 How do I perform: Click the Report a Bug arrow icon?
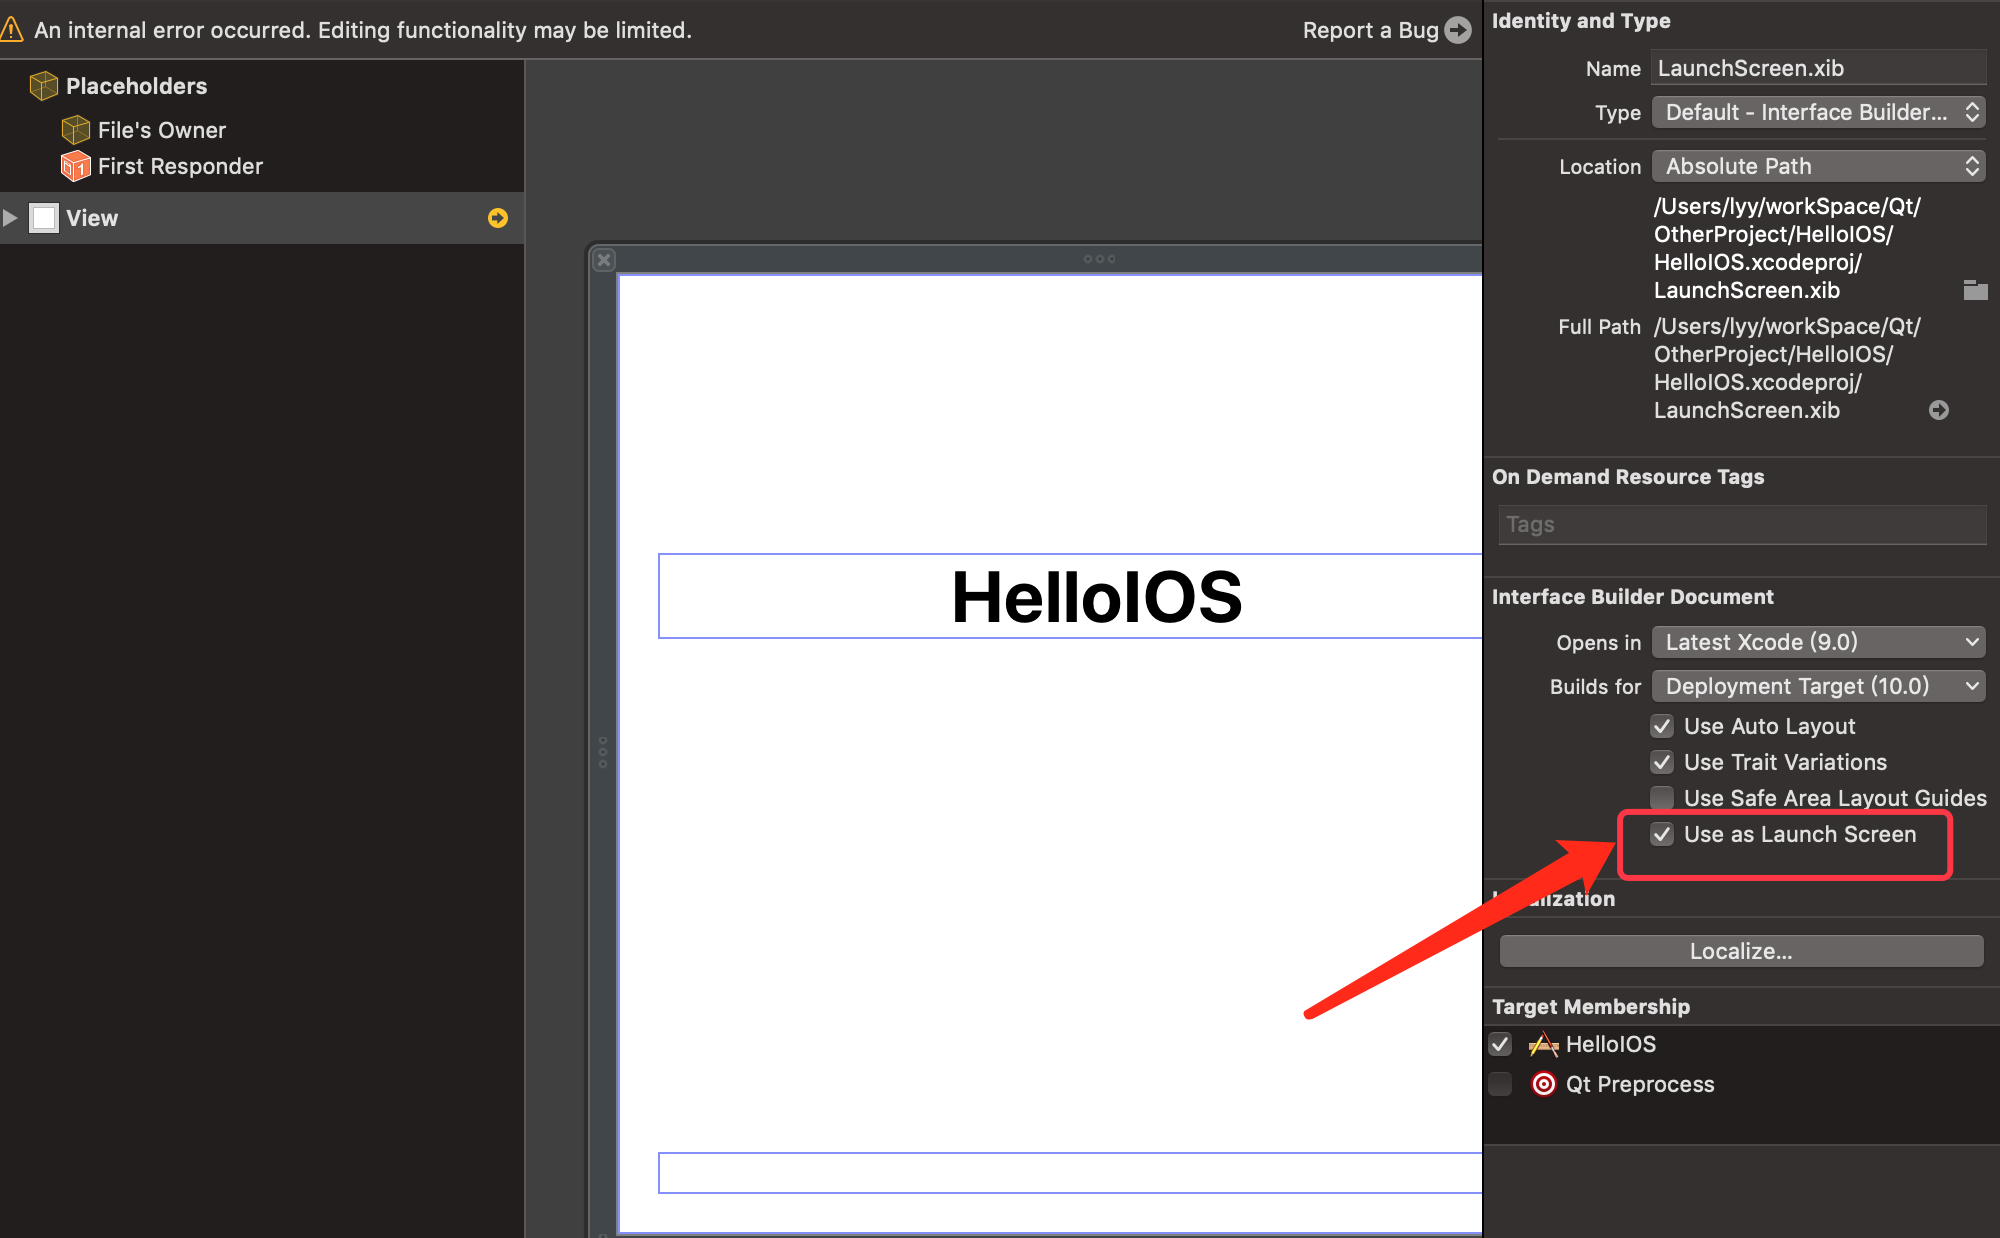[x=1459, y=30]
